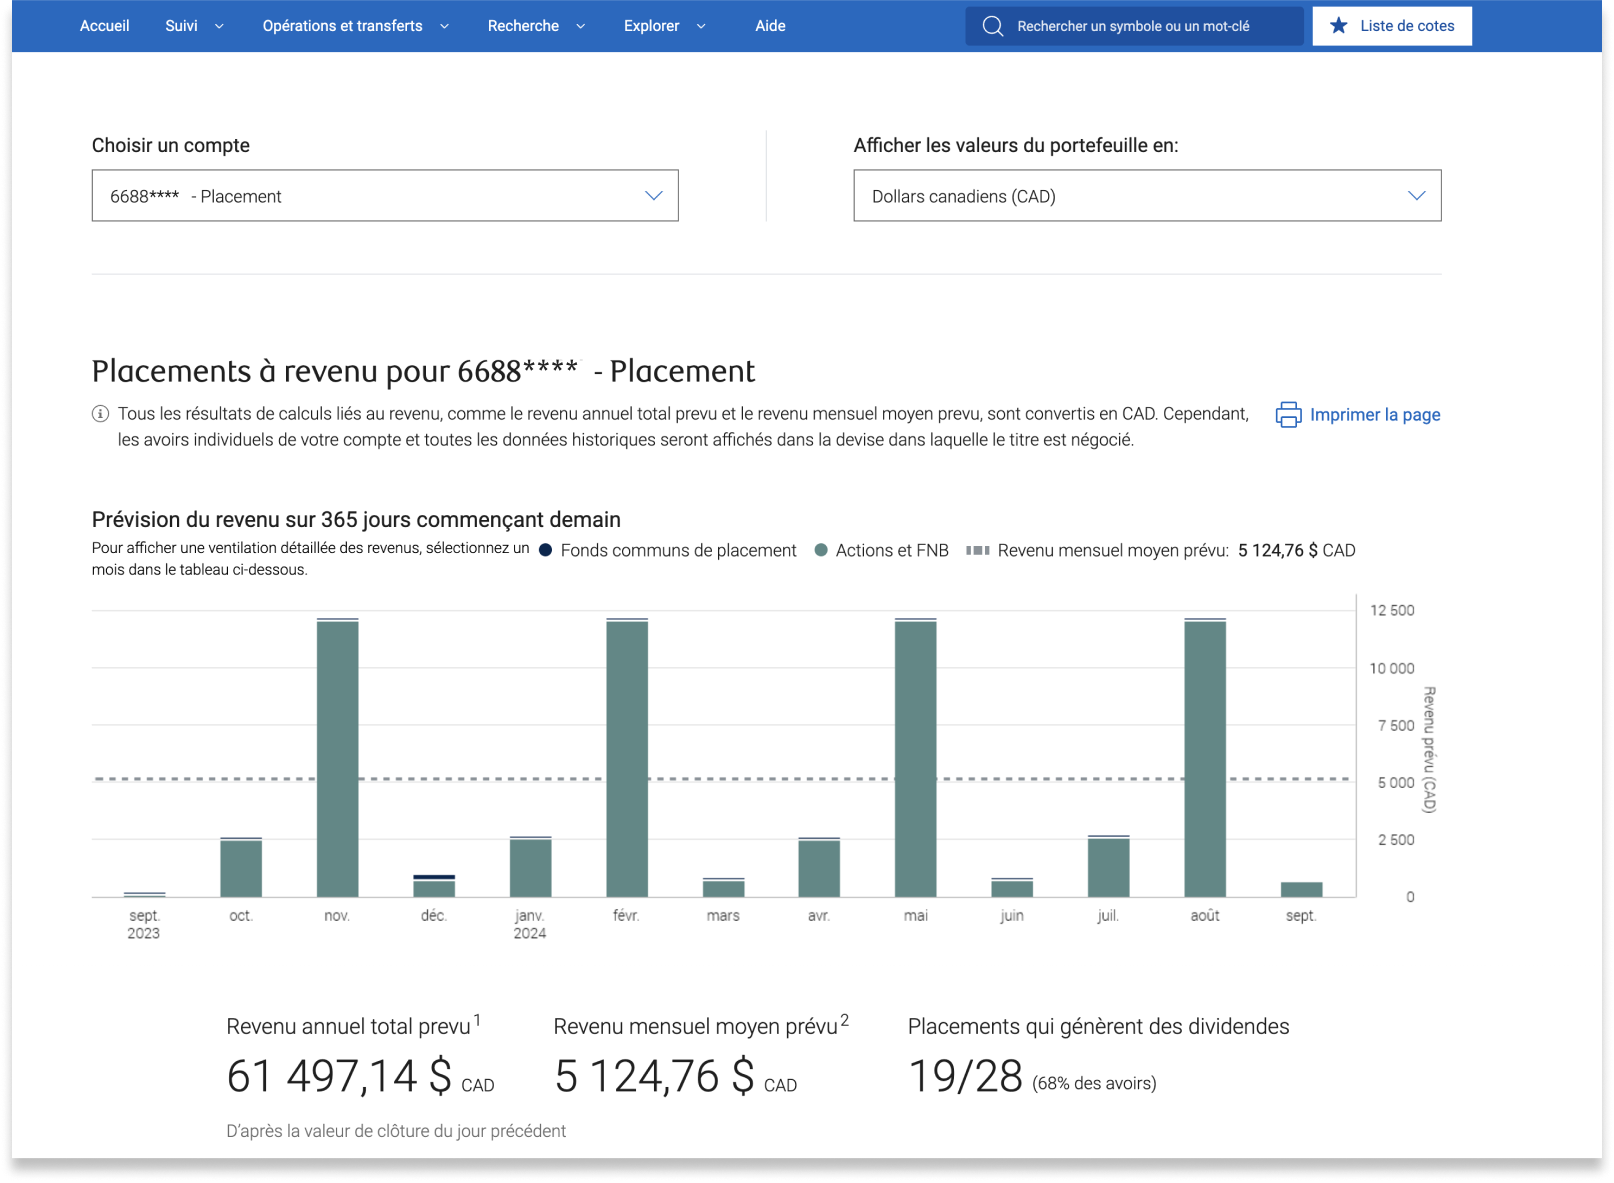
Task: Click D'après la valeur de clôture note
Action: click(396, 1131)
